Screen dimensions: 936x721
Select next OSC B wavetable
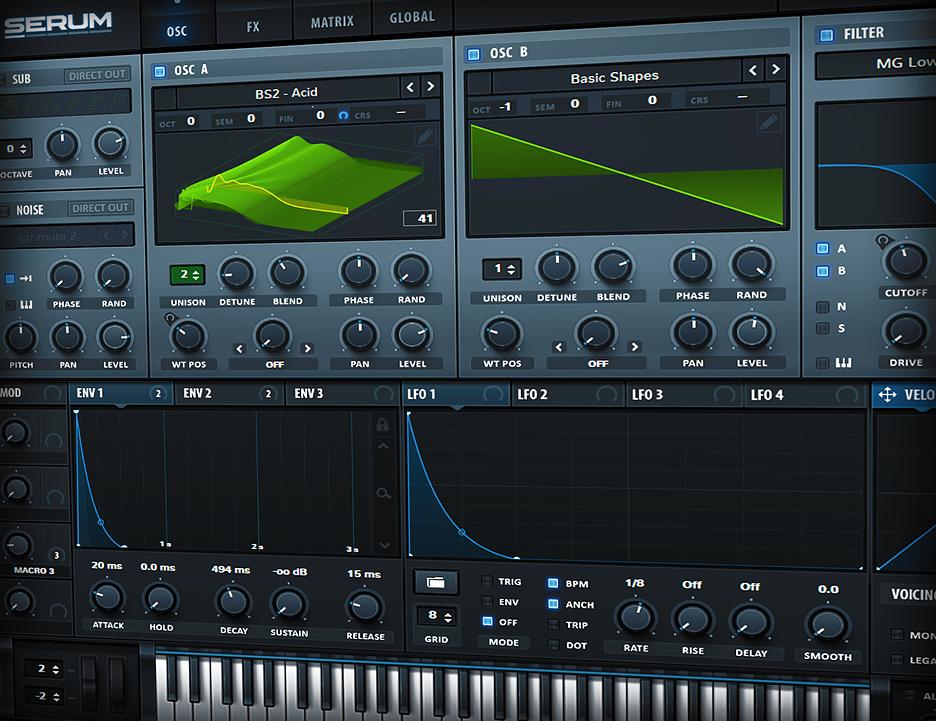(x=775, y=69)
